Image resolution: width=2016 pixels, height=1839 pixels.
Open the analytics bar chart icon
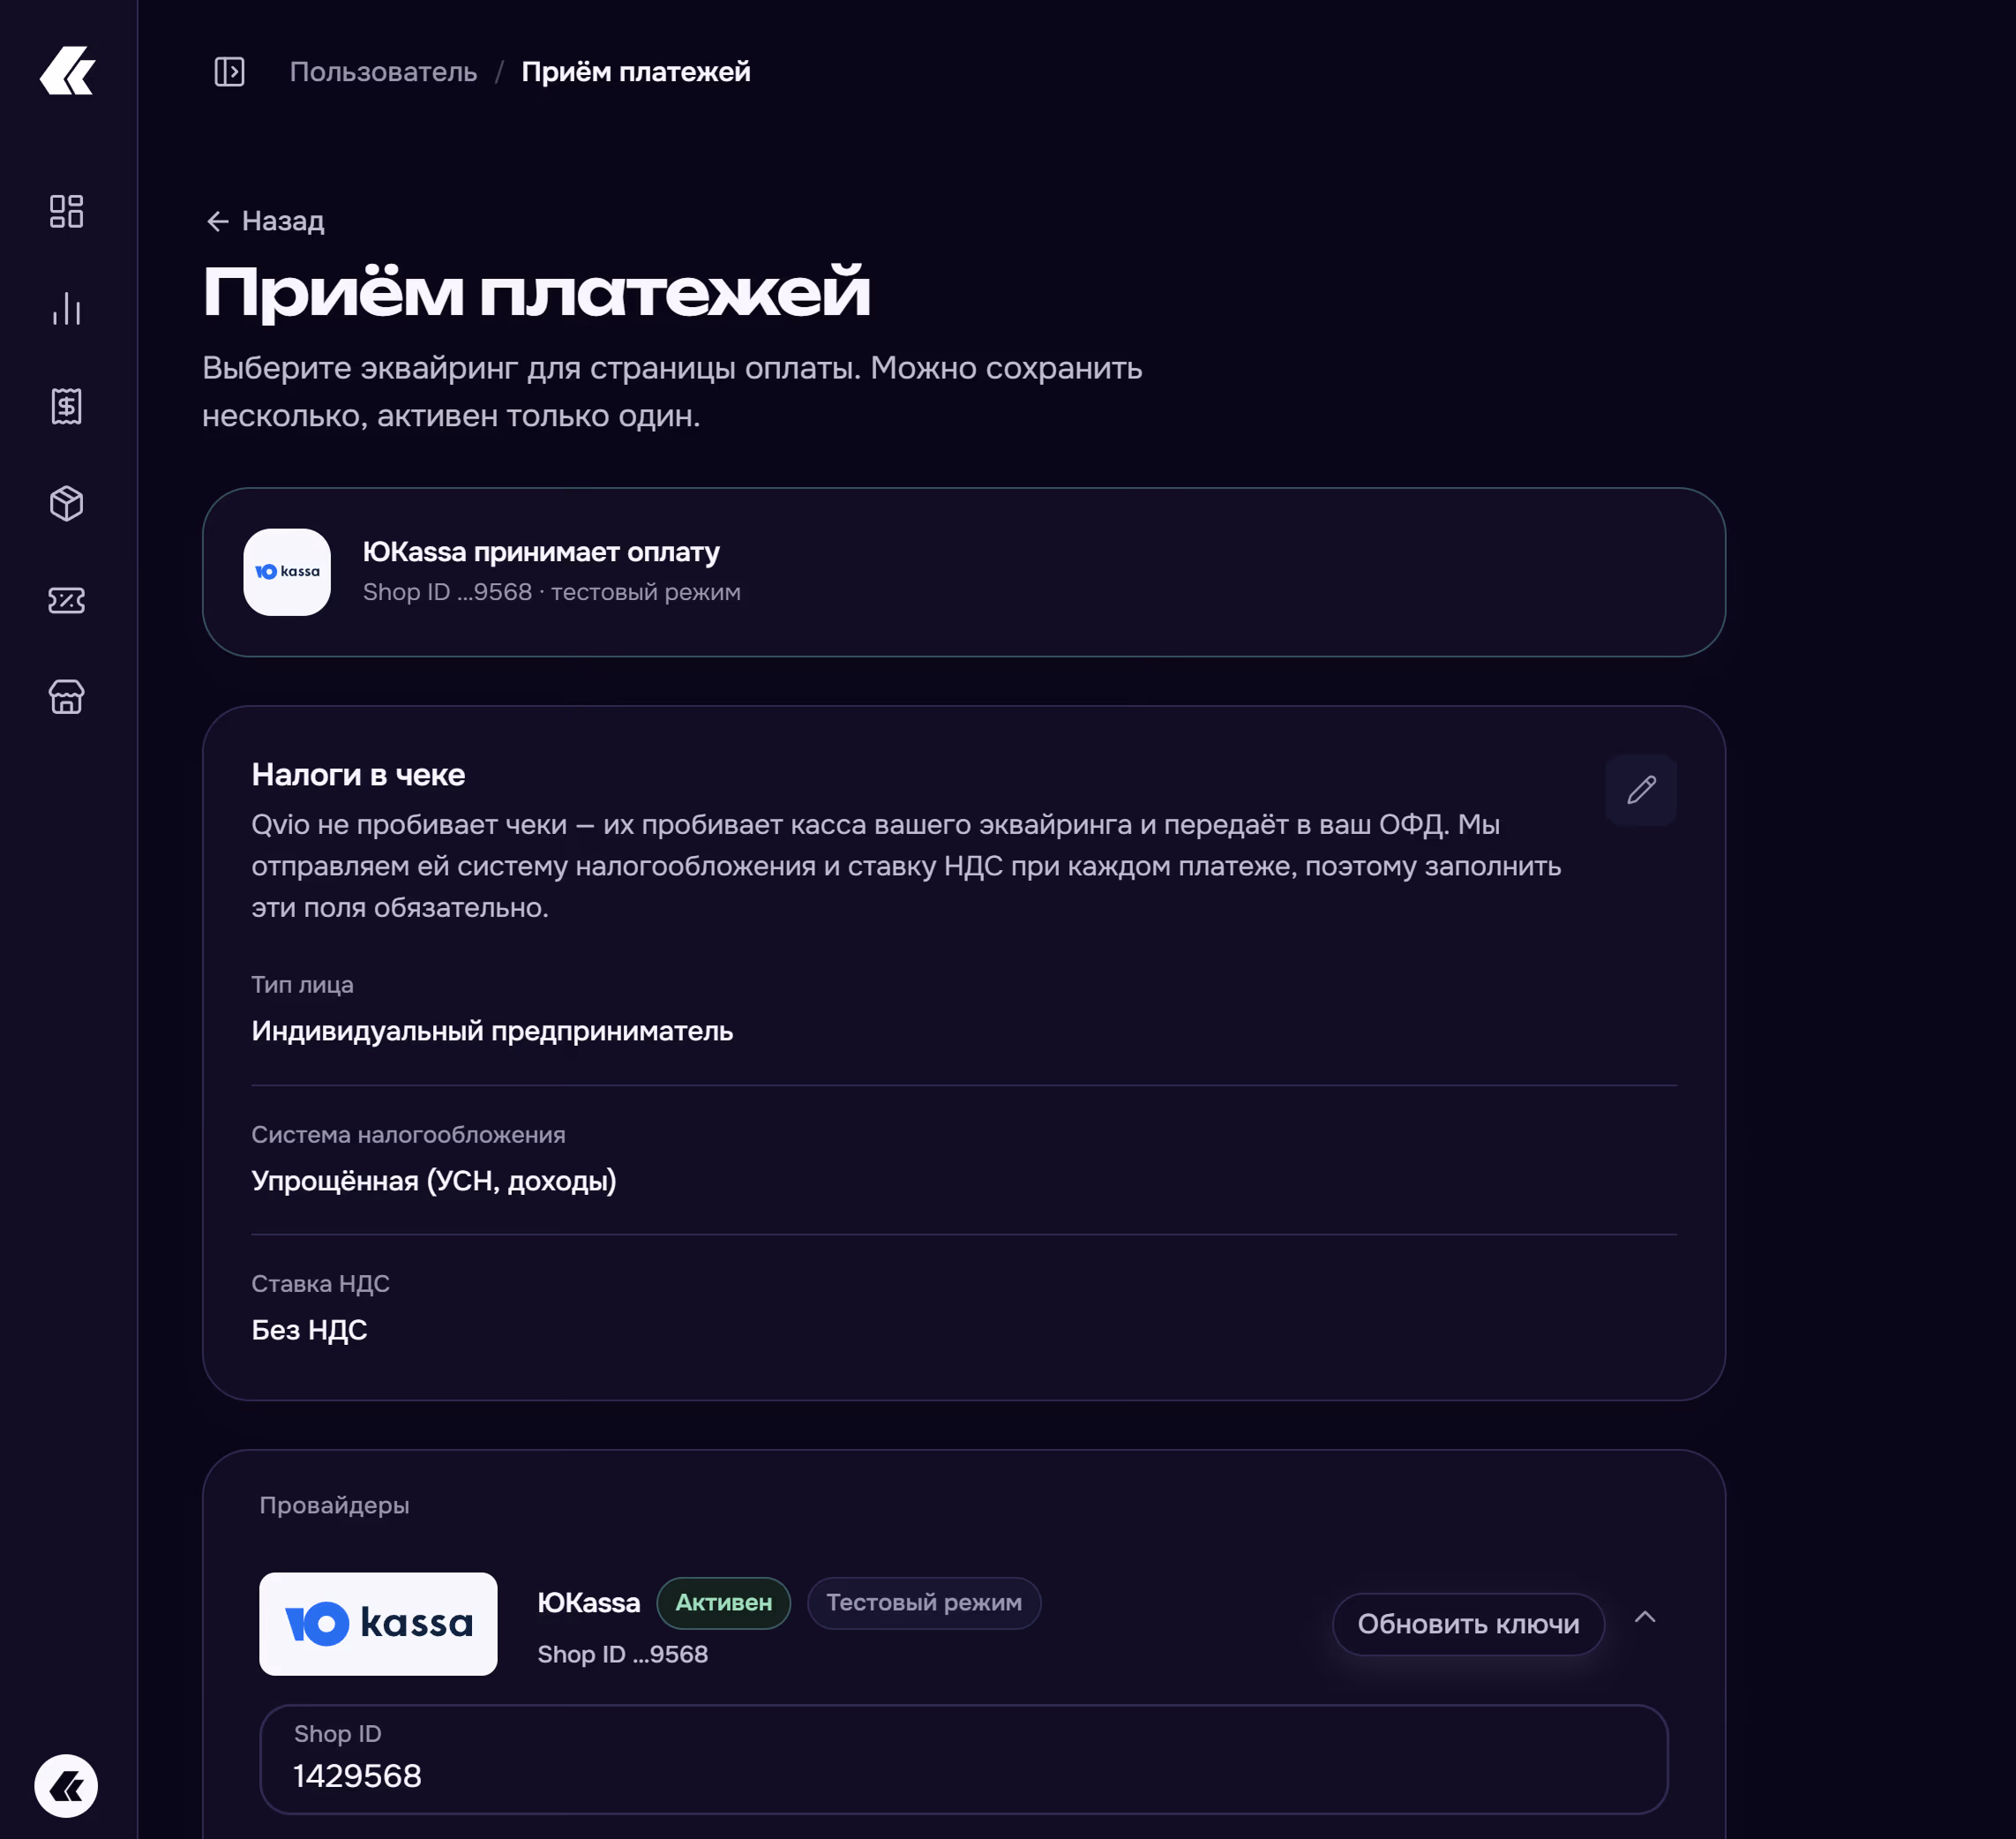click(x=67, y=308)
